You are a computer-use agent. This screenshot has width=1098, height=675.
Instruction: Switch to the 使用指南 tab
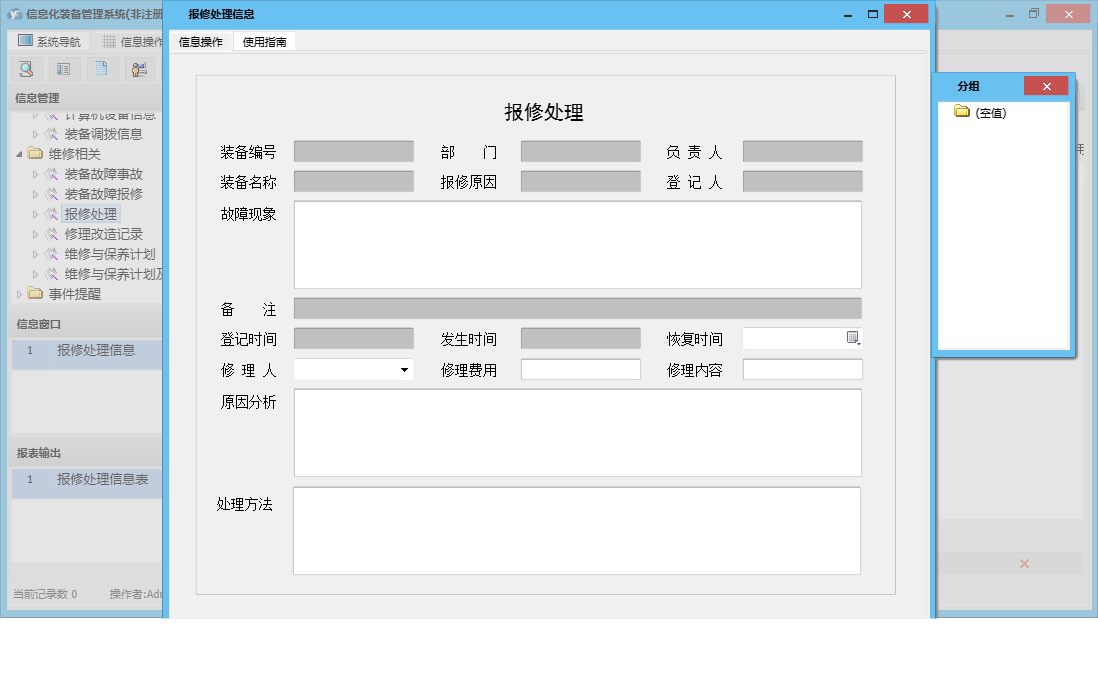point(264,41)
